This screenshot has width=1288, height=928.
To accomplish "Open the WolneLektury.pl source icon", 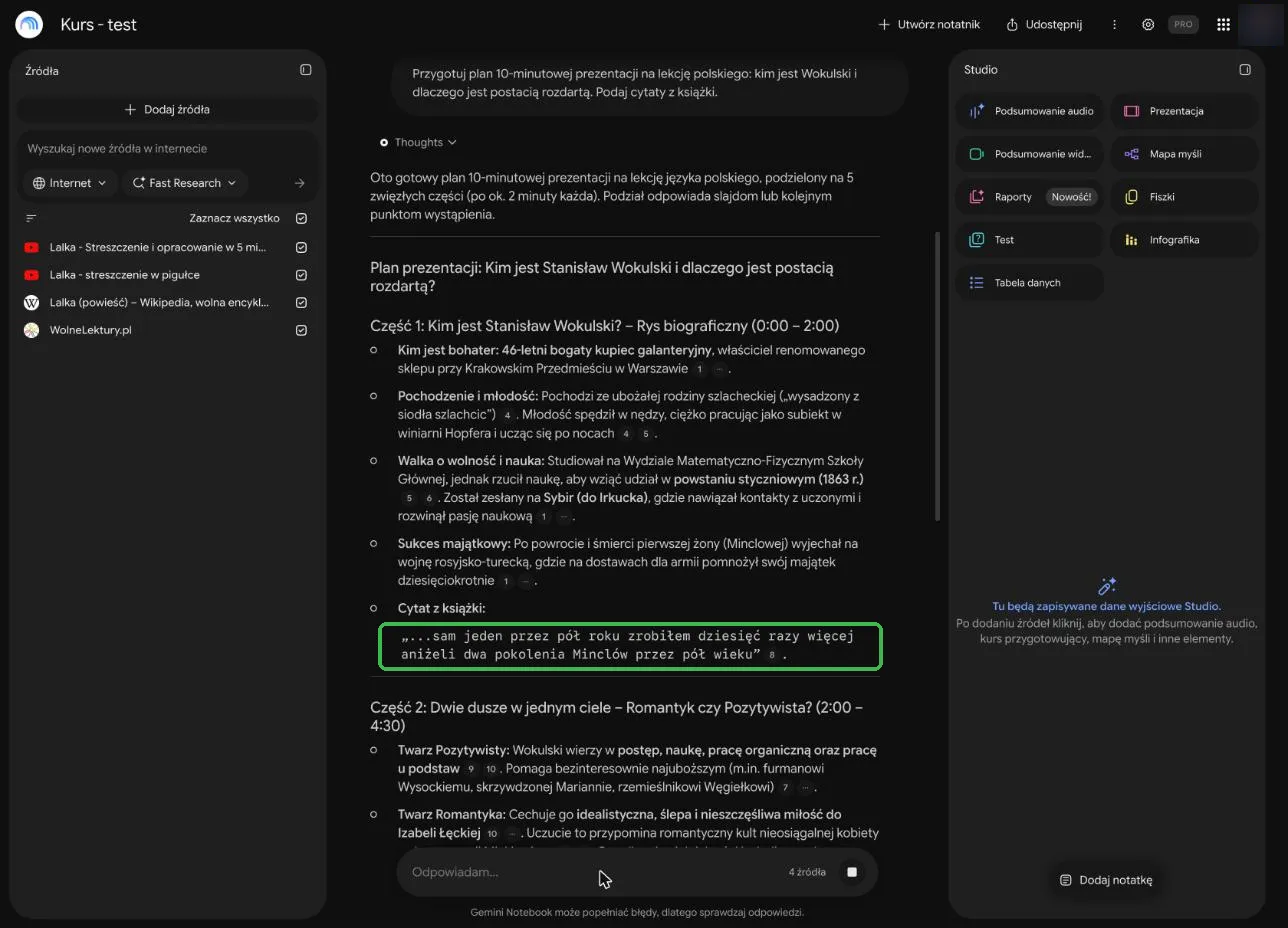I will coord(31,330).
